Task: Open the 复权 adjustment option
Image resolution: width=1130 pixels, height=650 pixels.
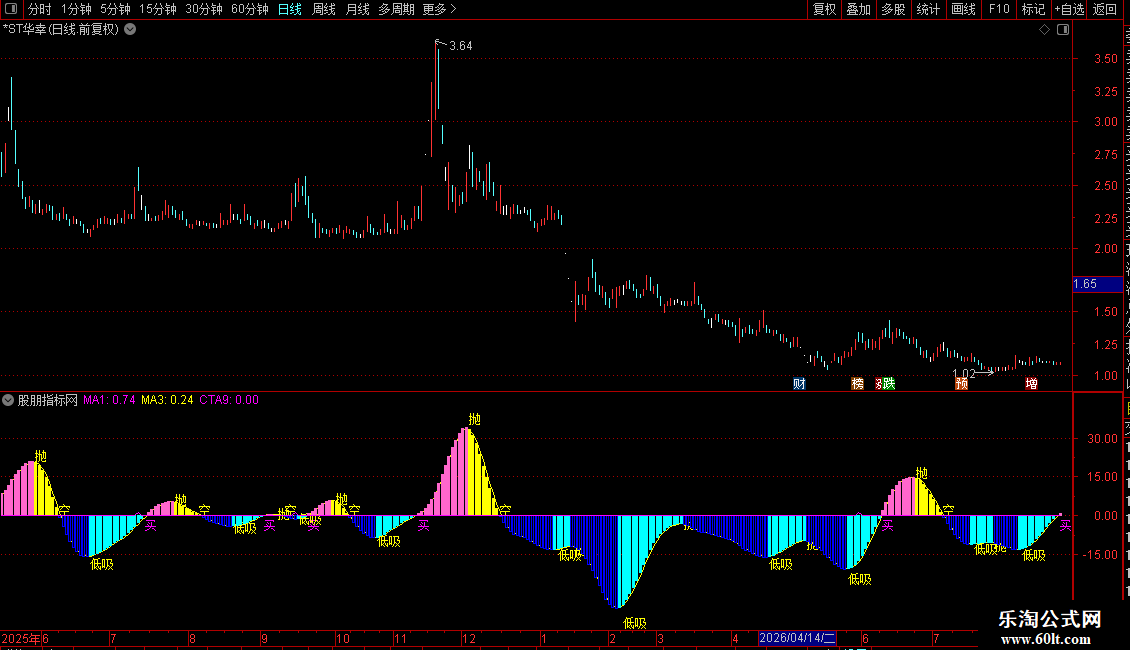Action: pos(824,9)
